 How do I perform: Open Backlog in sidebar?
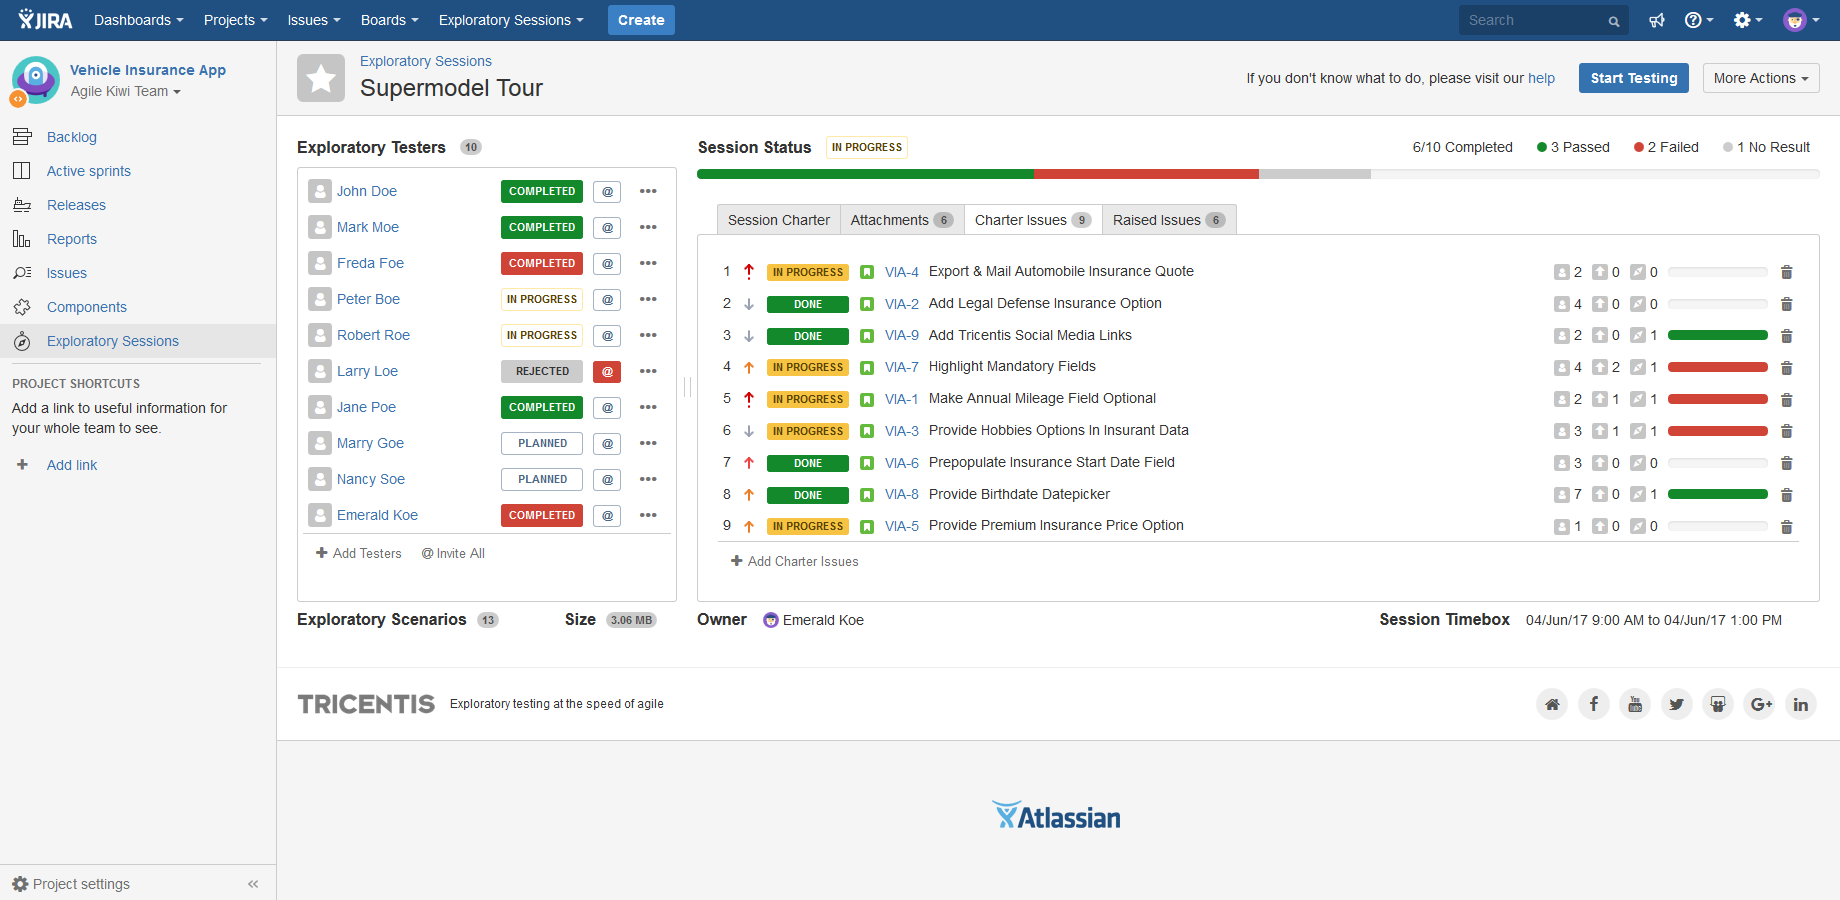click(x=72, y=137)
